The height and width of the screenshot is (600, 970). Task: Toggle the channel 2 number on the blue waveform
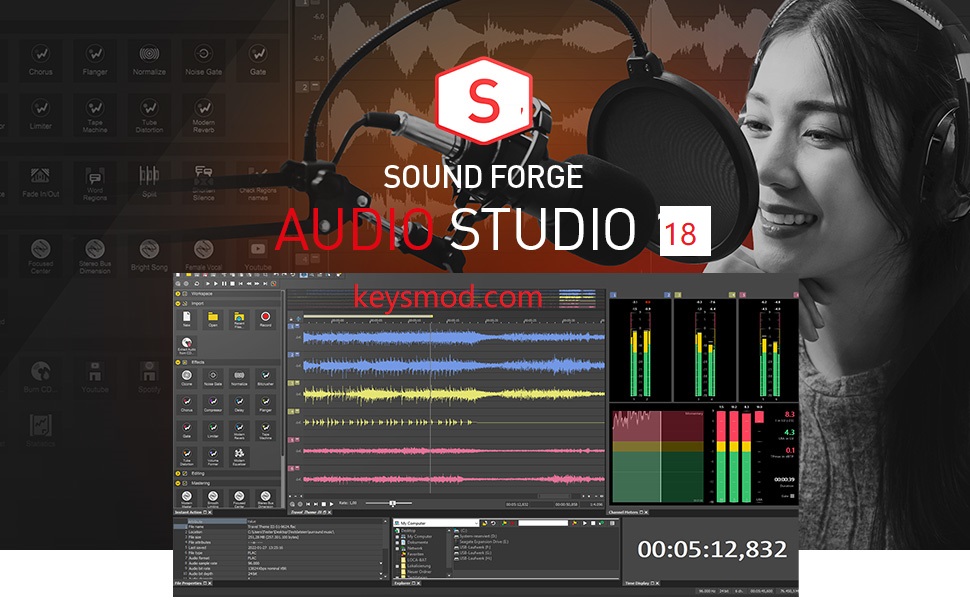pos(291,354)
